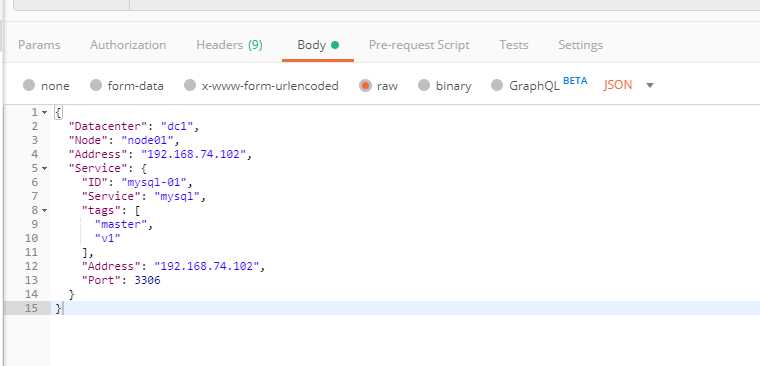
Task: Select x-www-form-urlencoded radio option
Action: coord(190,86)
